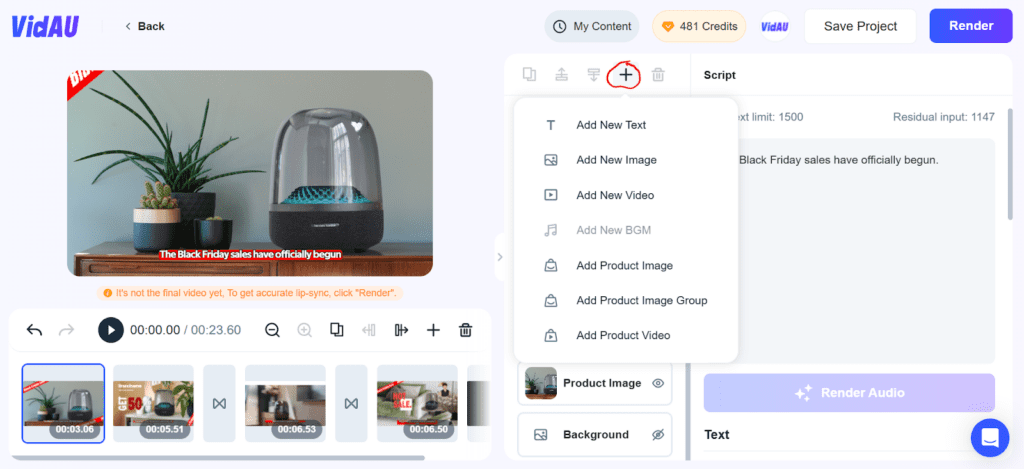Click the layer panel plus icon

click(x=626, y=75)
